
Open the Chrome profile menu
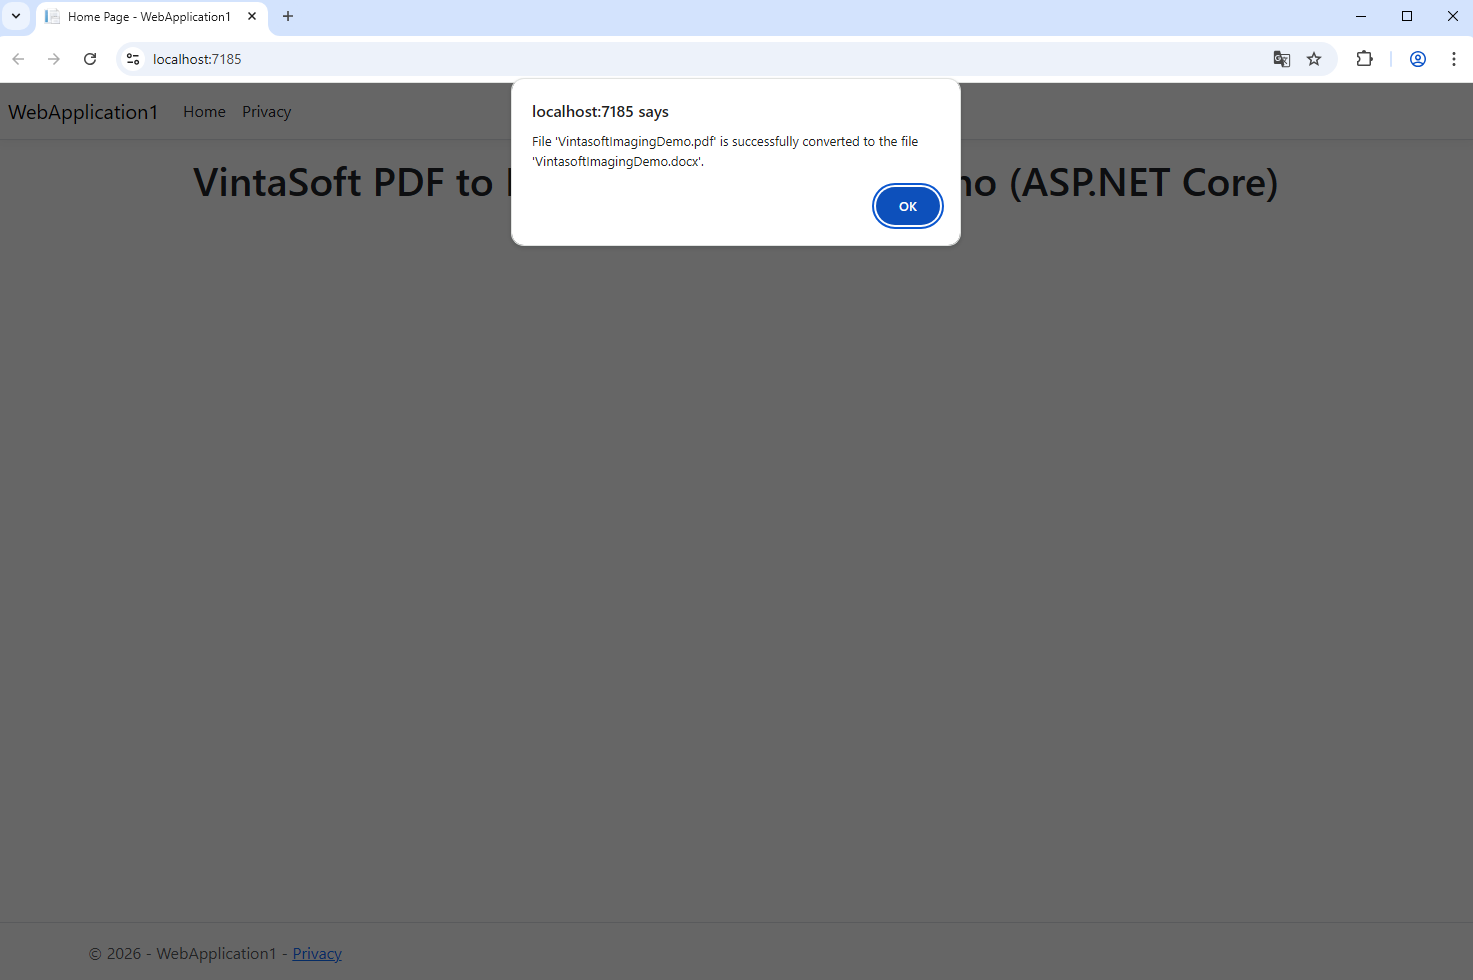point(1417,59)
